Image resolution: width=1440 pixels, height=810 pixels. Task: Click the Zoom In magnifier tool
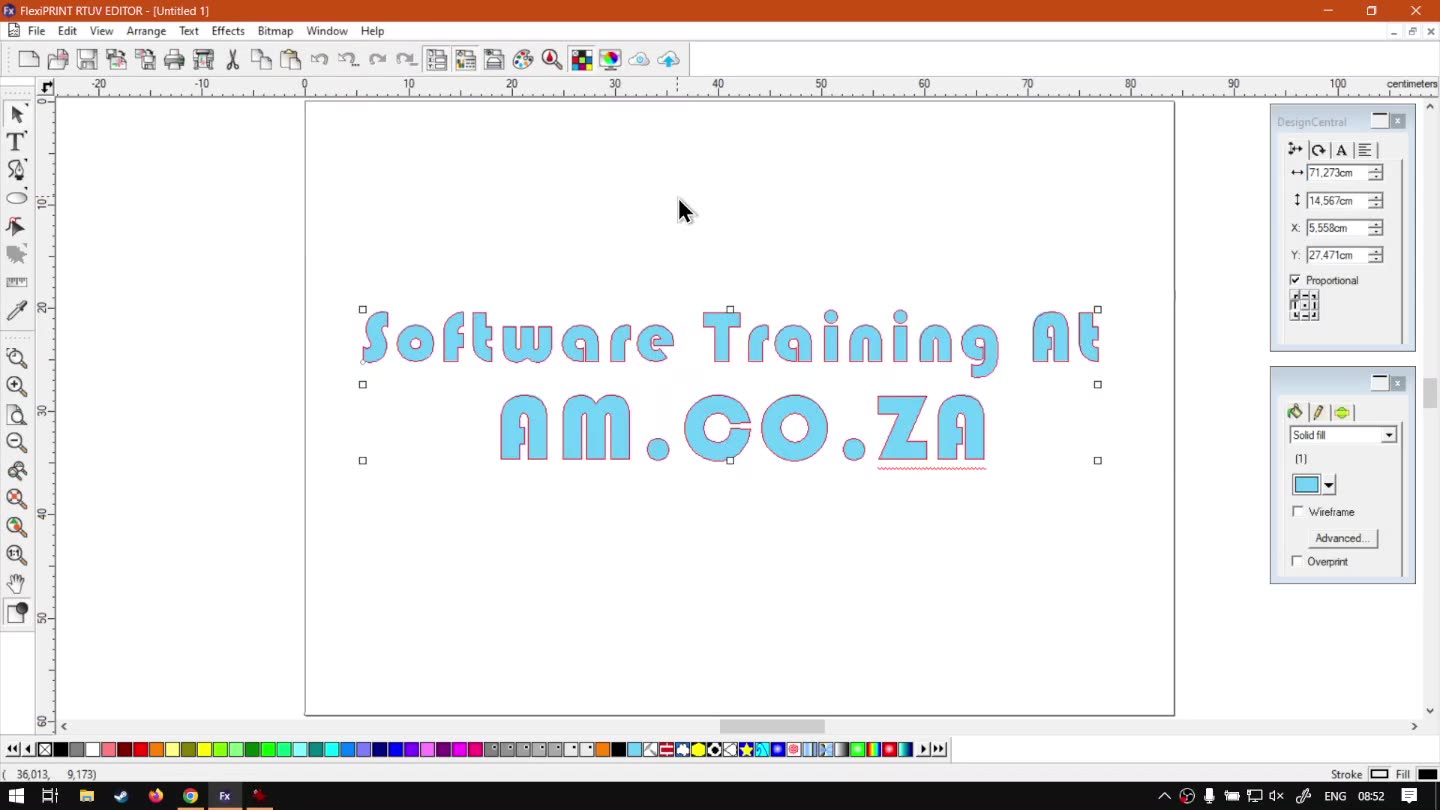coord(16,386)
